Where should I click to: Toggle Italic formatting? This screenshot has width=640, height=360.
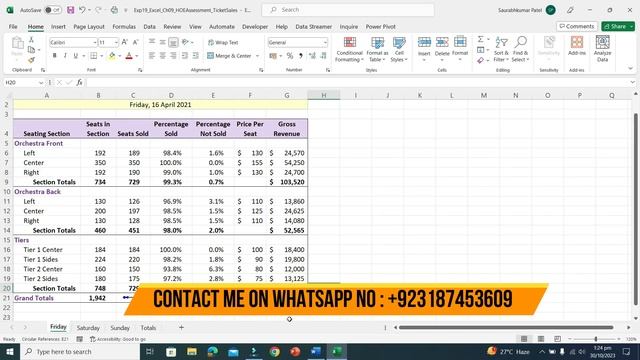point(65,56)
